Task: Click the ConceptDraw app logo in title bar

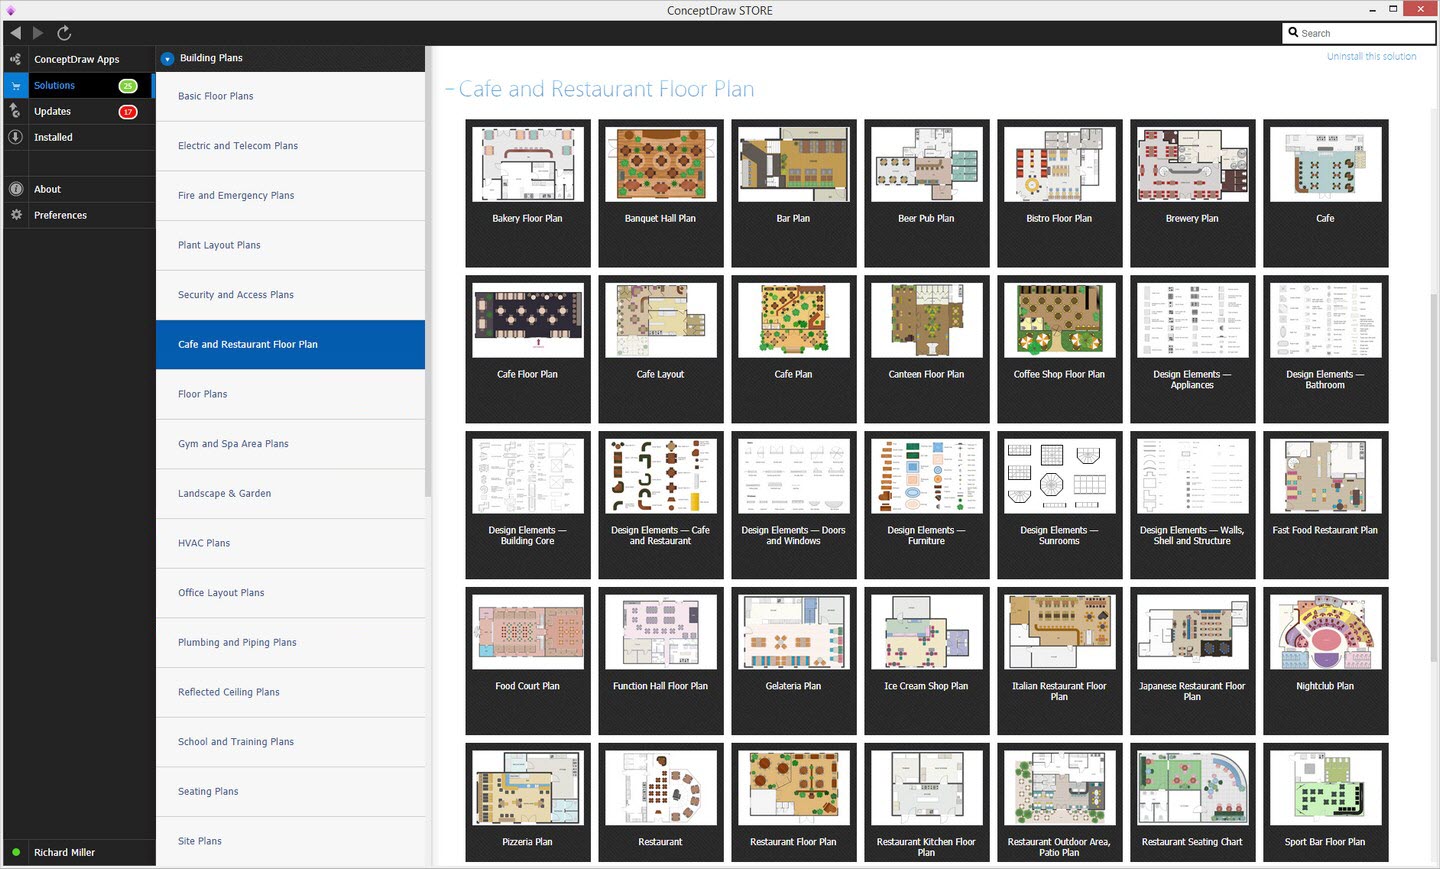Action: pos(10,10)
